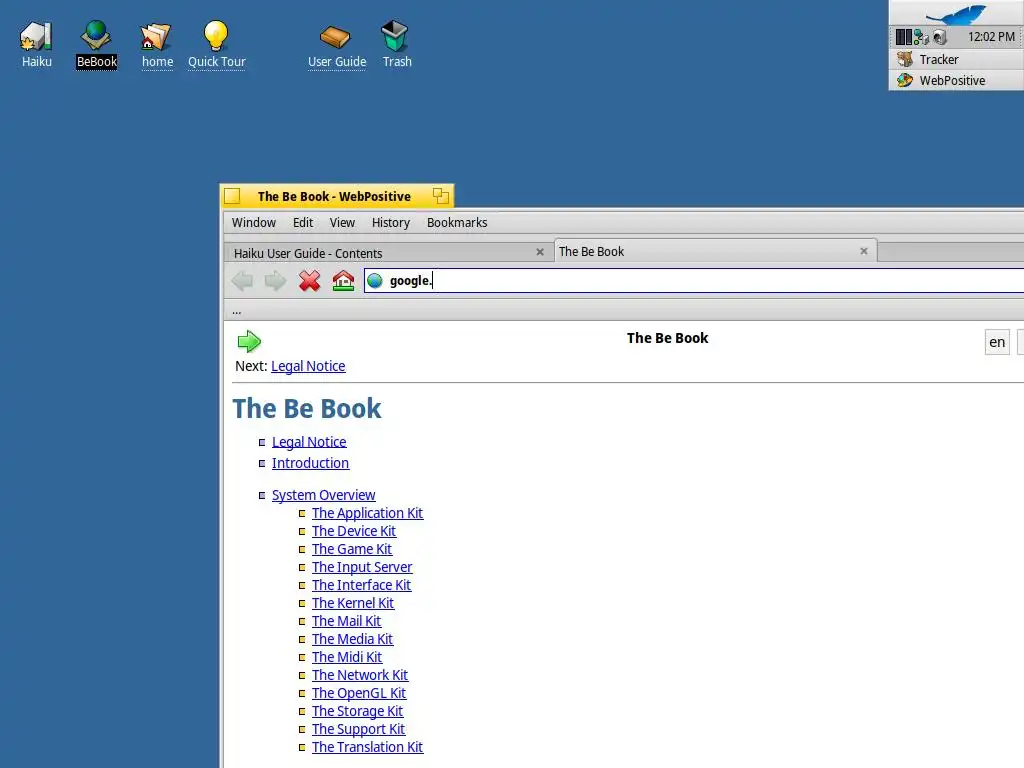Open The Translation Kit link
1024x768 pixels.
pos(367,746)
